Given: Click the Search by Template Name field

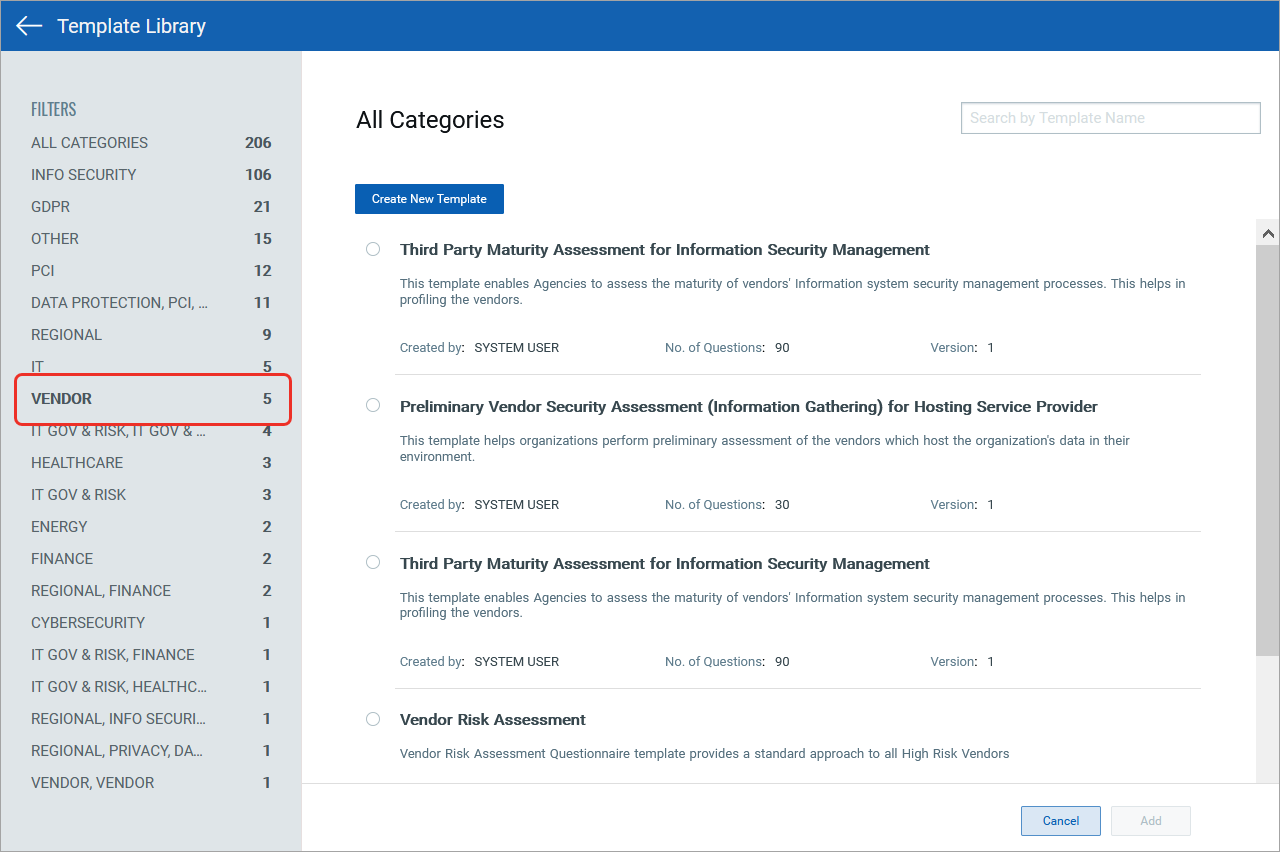Looking at the screenshot, I should pyautogui.click(x=1110, y=118).
